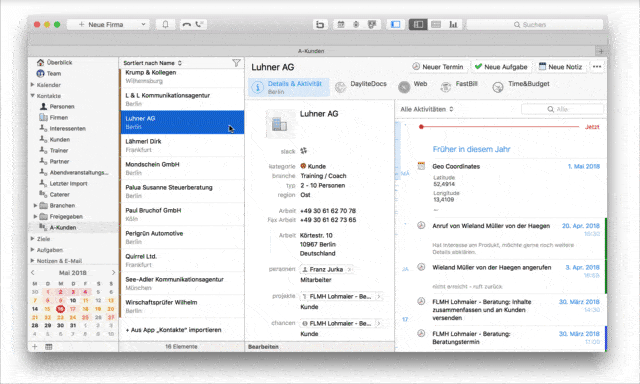Viewport: 640px width, 384px height.
Task: Create a Neue Notiz
Action: point(560,67)
